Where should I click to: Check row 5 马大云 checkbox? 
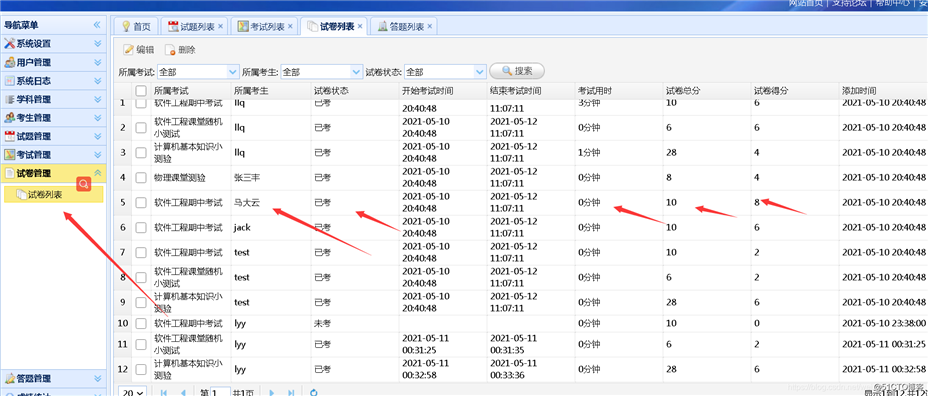point(141,202)
